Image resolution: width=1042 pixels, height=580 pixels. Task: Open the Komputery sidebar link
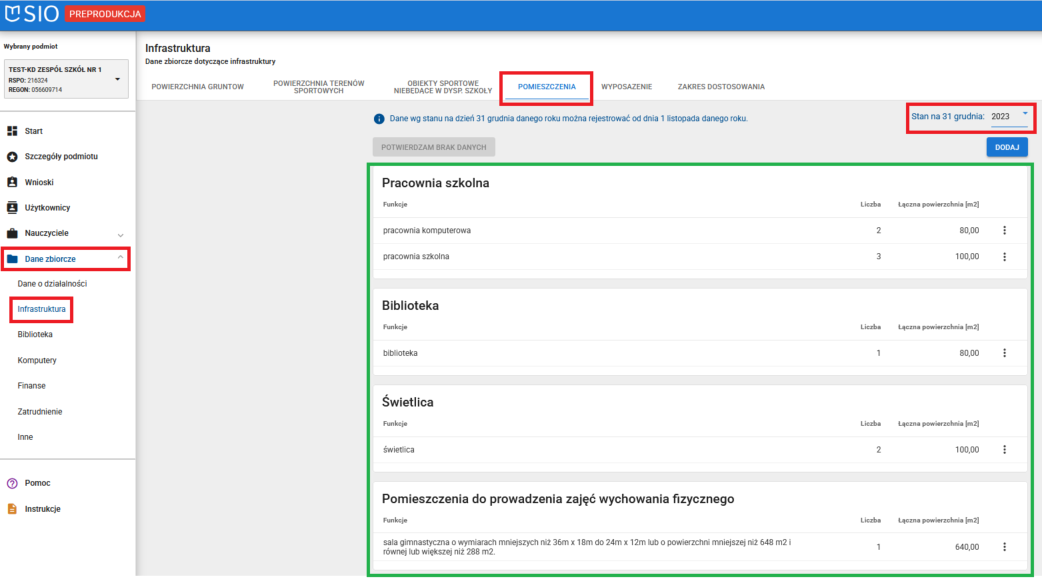pyautogui.click(x=37, y=360)
